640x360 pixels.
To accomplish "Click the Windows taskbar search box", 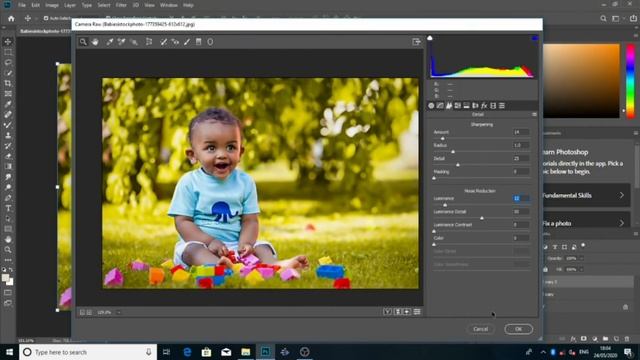I will [88, 352].
